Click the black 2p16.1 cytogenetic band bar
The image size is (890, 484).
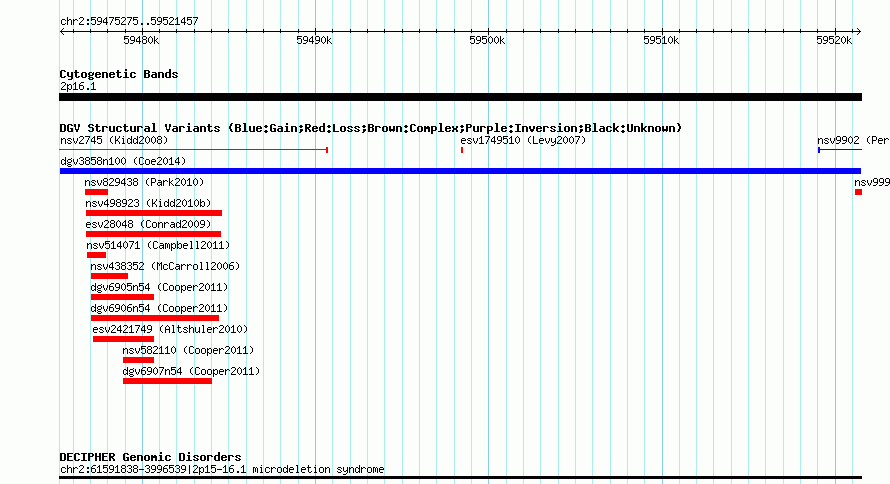tap(460, 97)
